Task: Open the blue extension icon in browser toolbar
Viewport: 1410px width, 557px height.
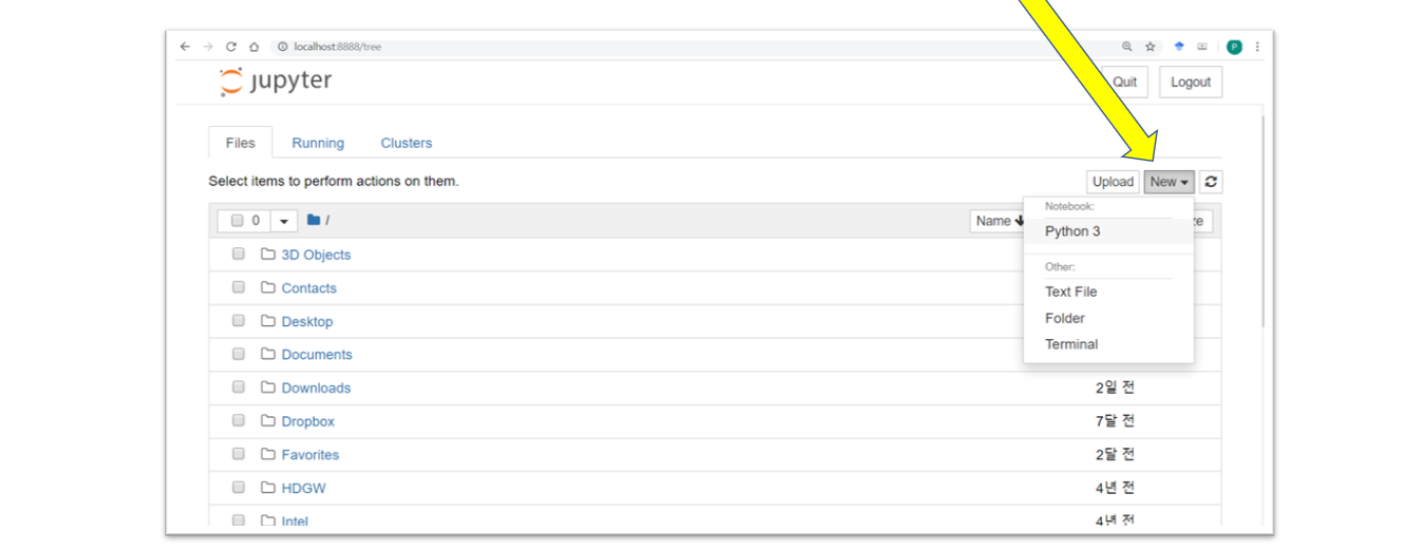Action: coord(1179,46)
